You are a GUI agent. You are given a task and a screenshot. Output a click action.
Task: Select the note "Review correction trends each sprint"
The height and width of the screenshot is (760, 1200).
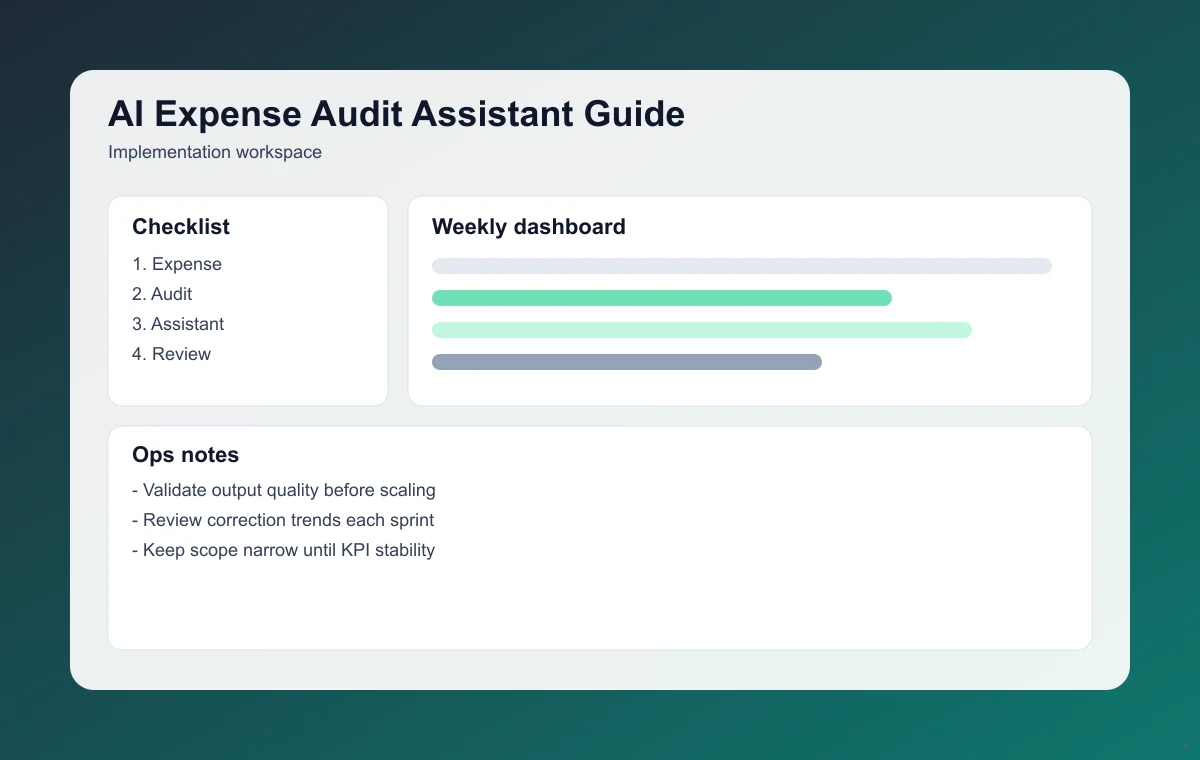[x=283, y=520]
